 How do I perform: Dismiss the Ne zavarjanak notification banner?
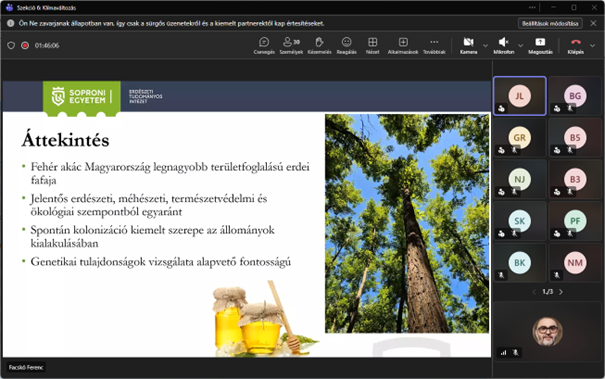point(593,23)
